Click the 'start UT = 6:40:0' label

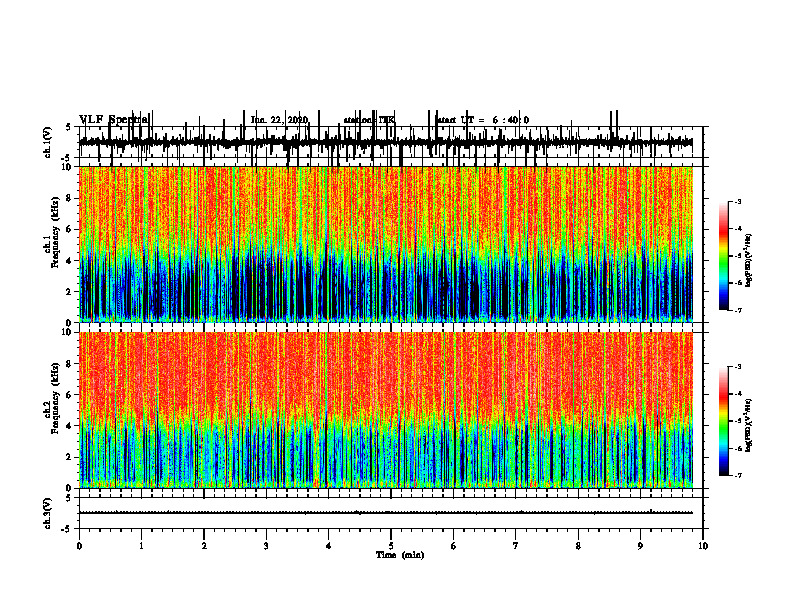(x=482, y=120)
